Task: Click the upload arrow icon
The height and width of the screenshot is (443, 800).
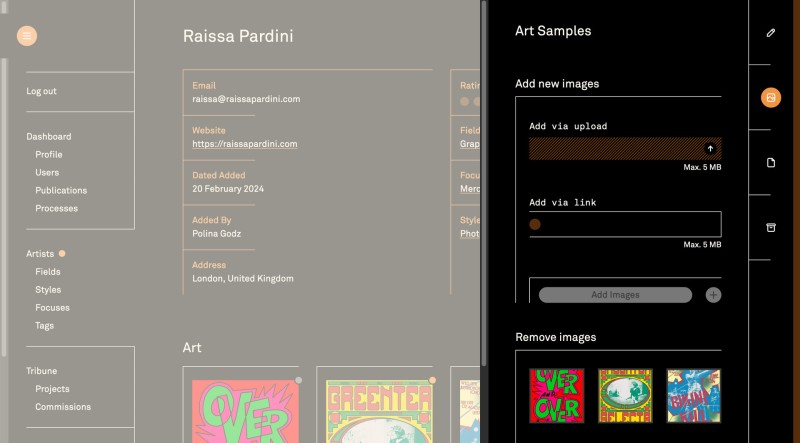Action: 710,149
